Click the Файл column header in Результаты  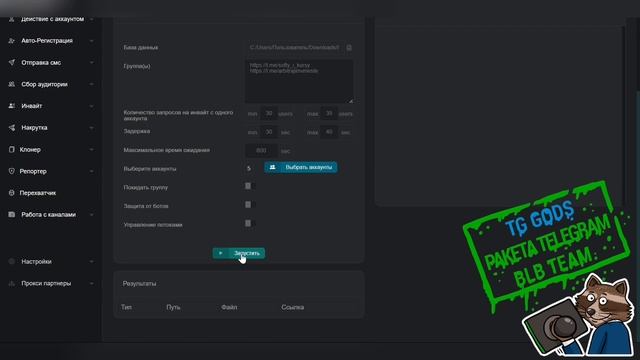(x=229, y=307)
